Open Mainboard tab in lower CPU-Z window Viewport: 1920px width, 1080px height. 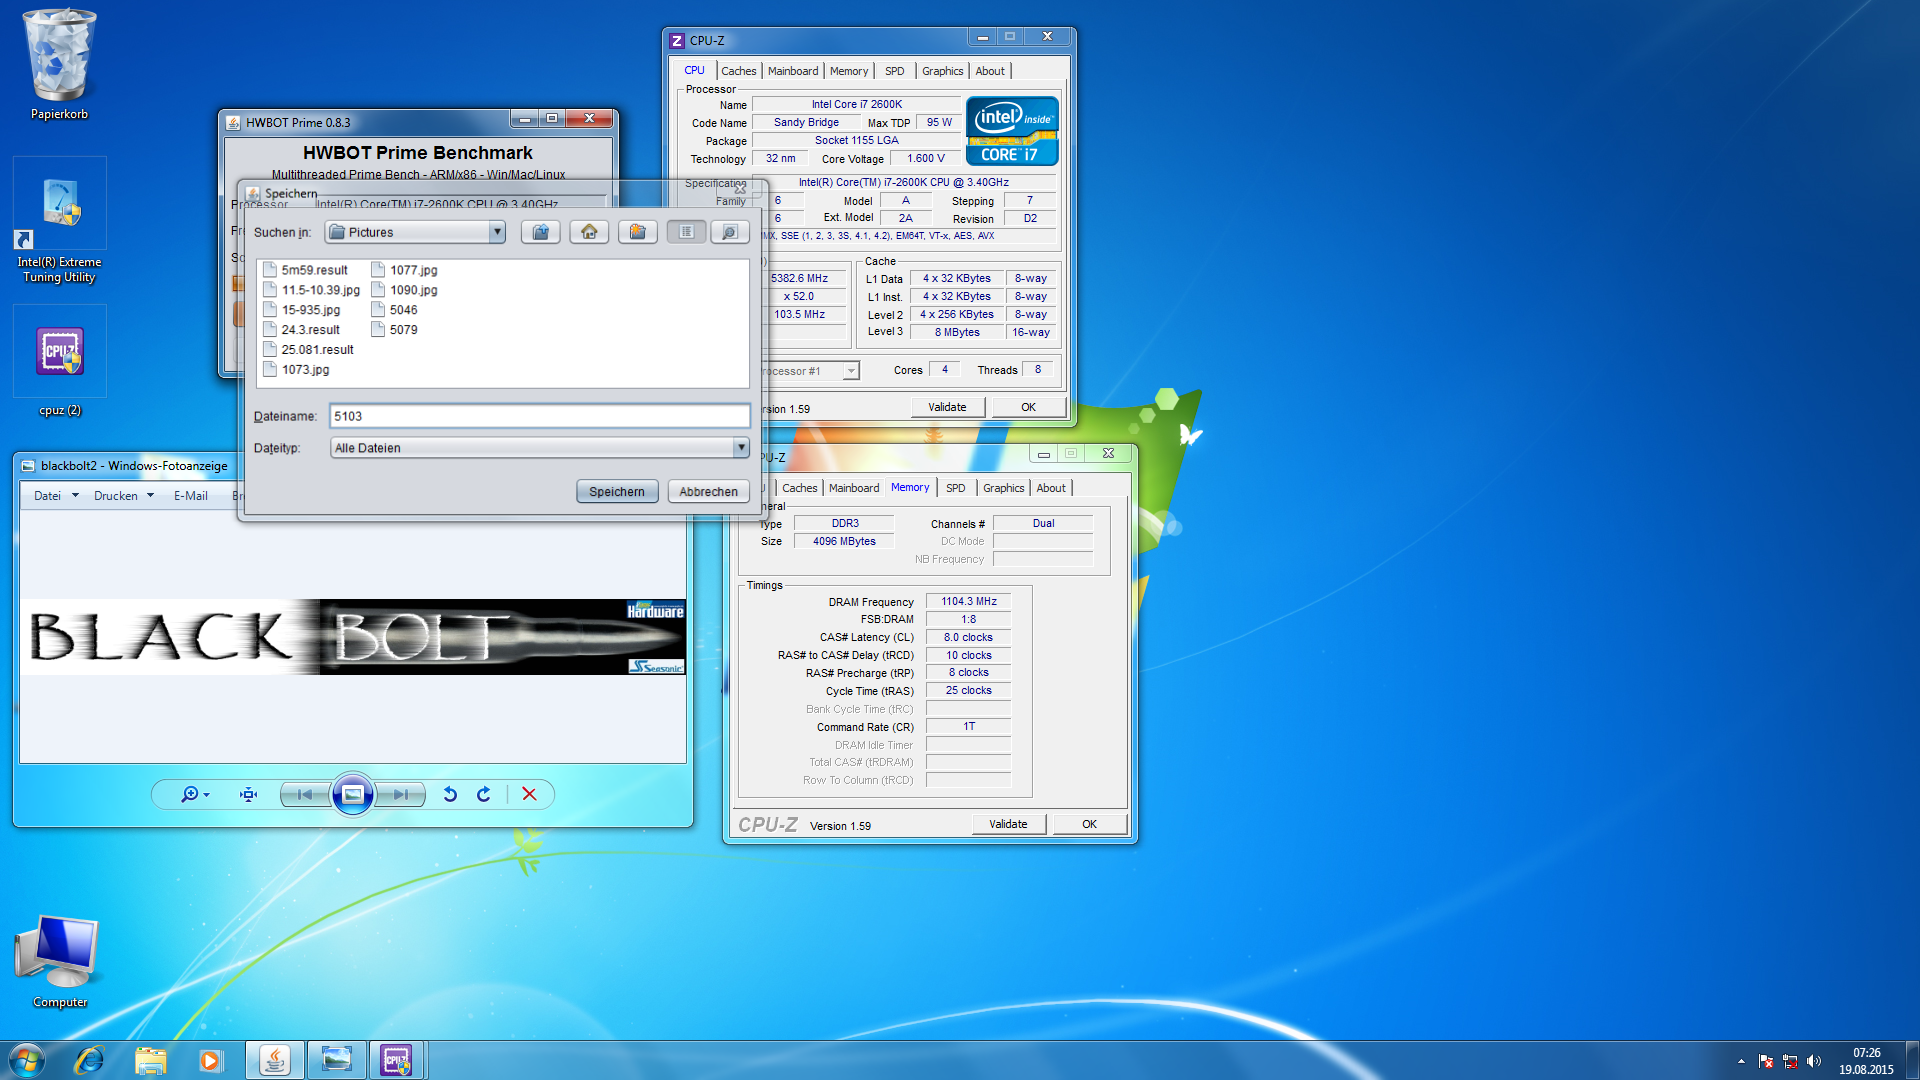click(854, 488)
